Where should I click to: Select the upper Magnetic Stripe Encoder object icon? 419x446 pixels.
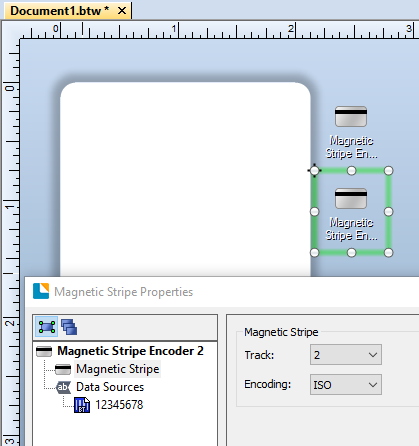click(351, 116)
